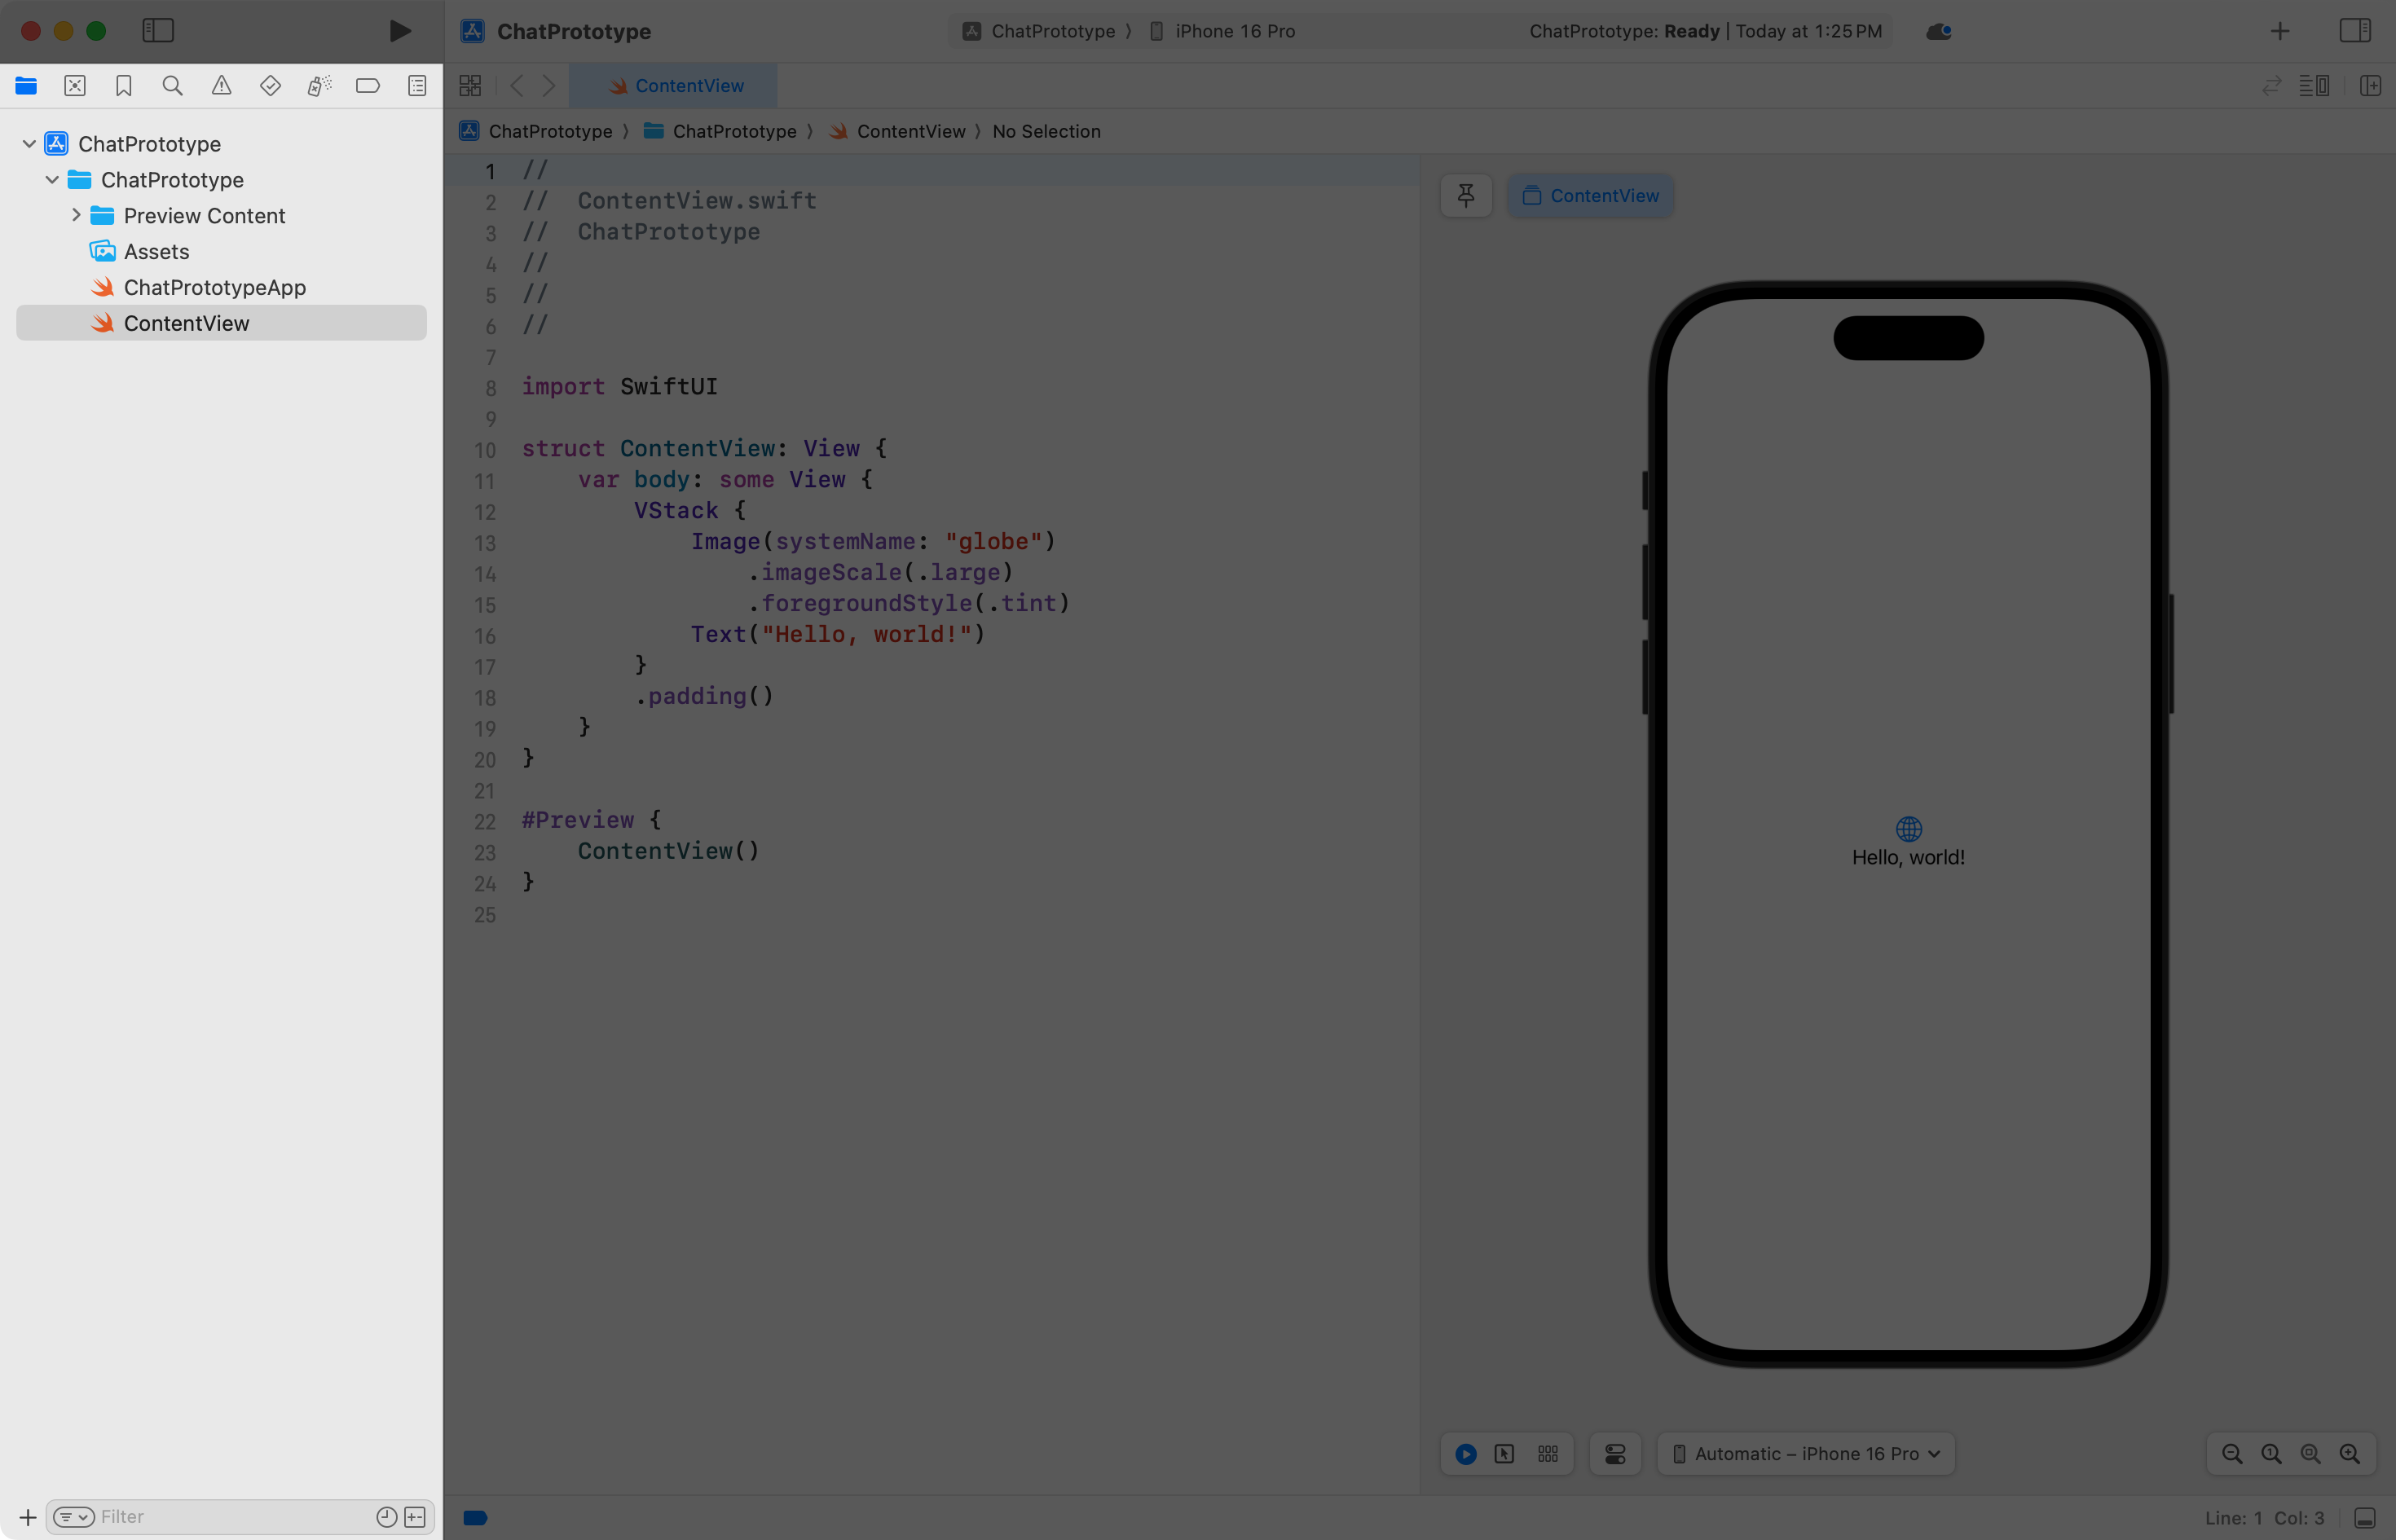Click the Filter field in navigator

[230, 1517]
